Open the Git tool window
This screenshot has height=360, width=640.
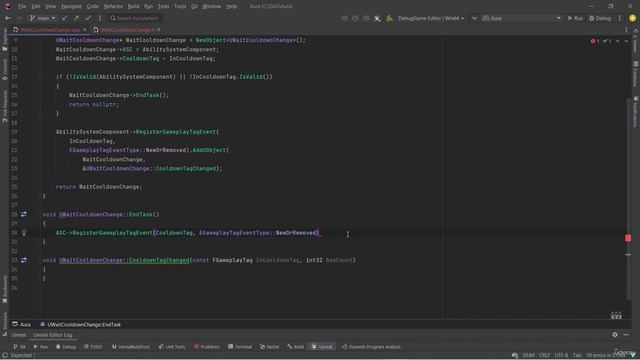[x=19, y=347]
